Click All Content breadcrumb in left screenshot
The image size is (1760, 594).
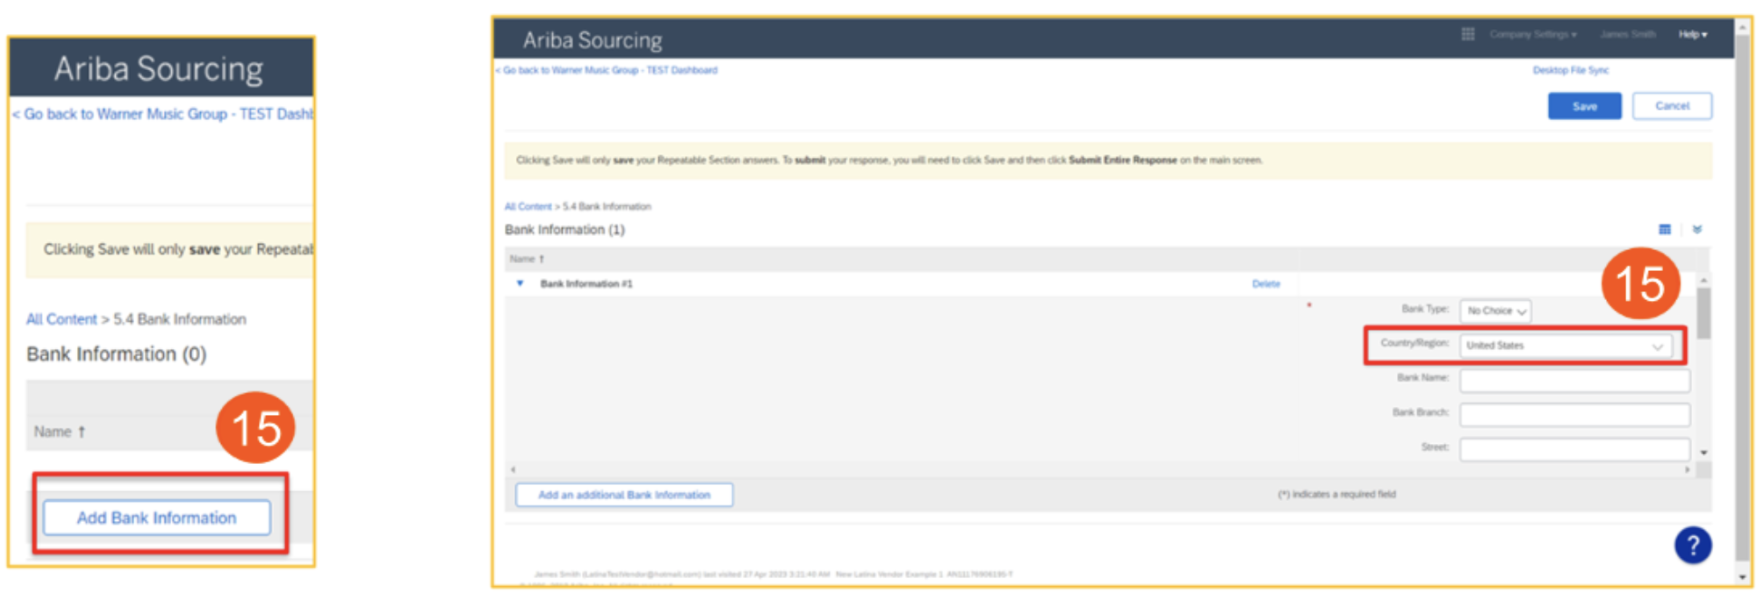point(61,319)
